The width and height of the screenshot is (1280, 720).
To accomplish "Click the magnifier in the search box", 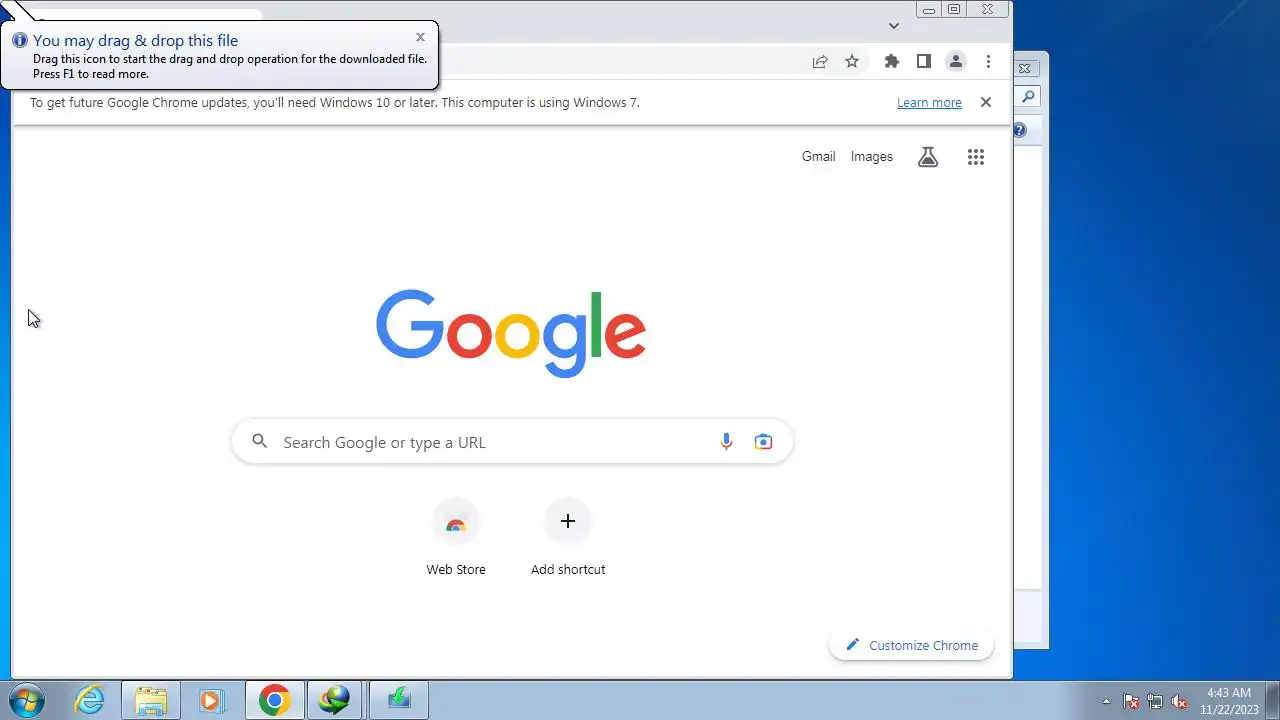I will (x=260, y=441).
